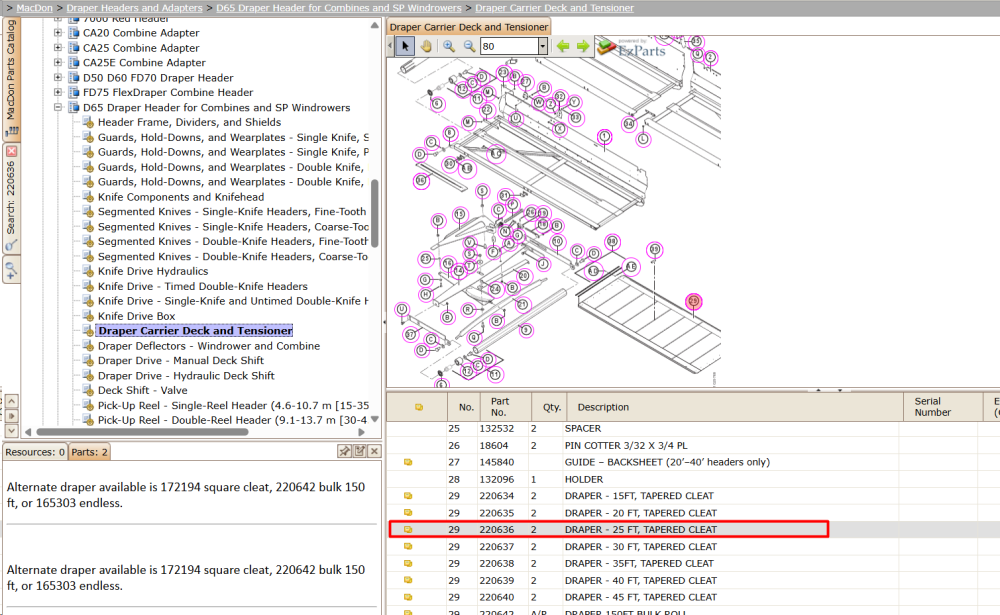Click the zoom percentage field showing 80

tap(509, 46)
